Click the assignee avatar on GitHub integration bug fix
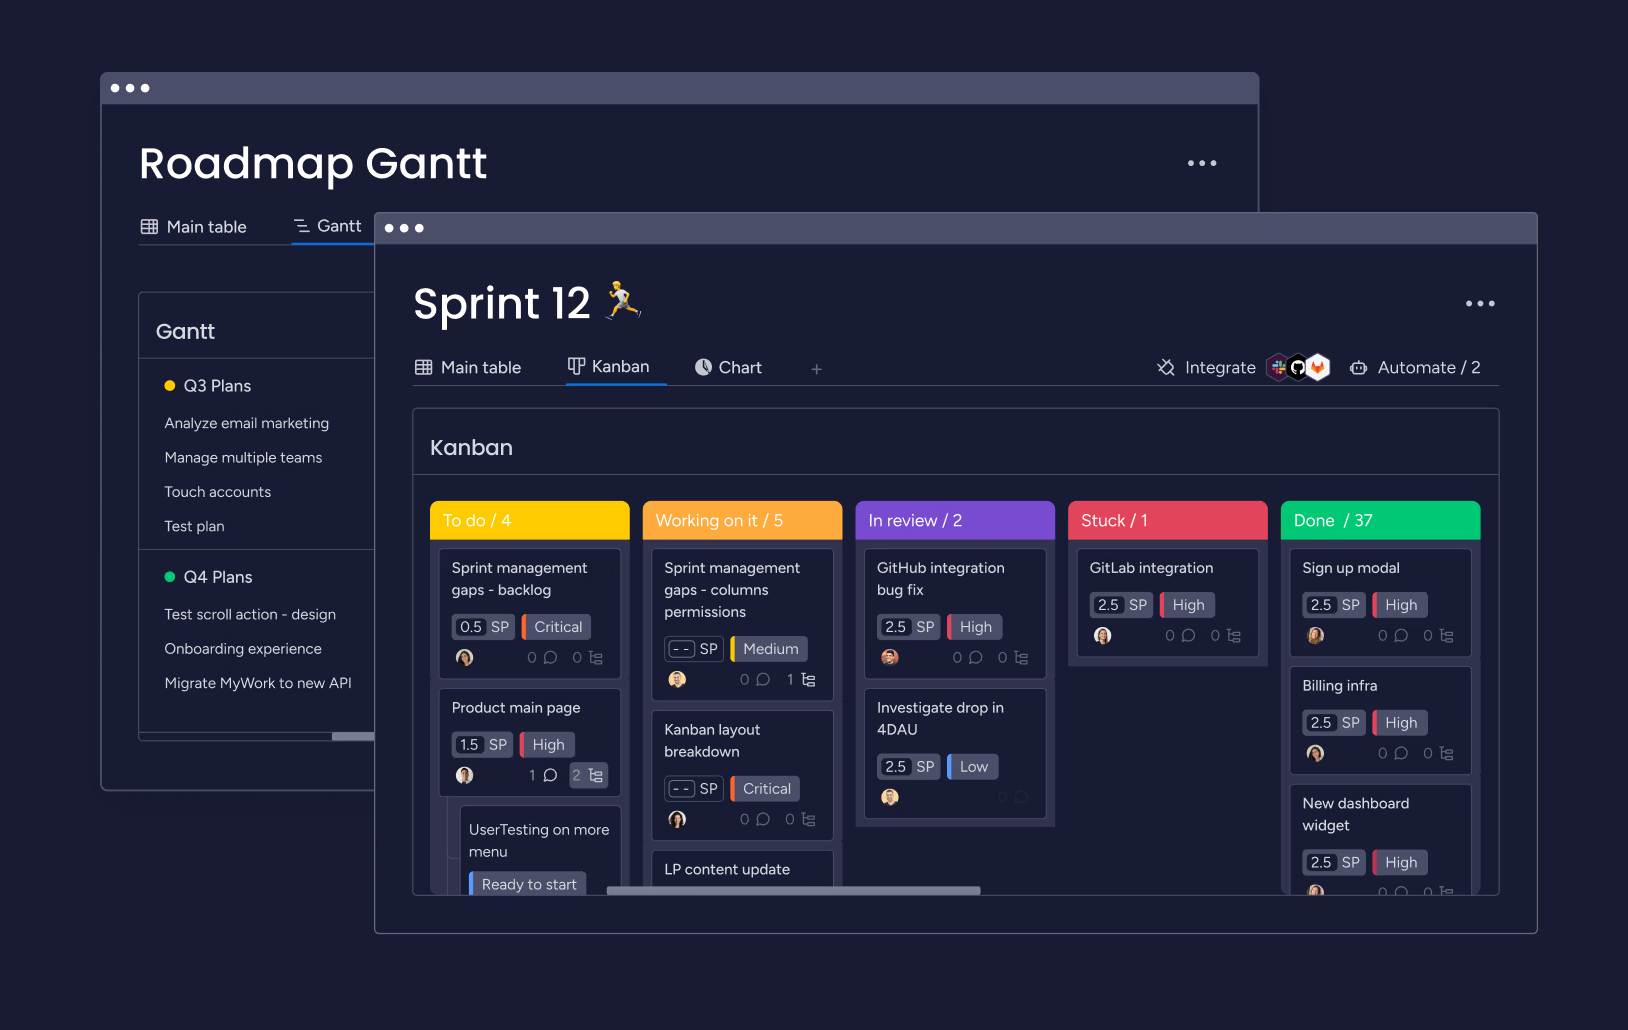Viewport: 1628px width, 1030px height. coord(891,658)
